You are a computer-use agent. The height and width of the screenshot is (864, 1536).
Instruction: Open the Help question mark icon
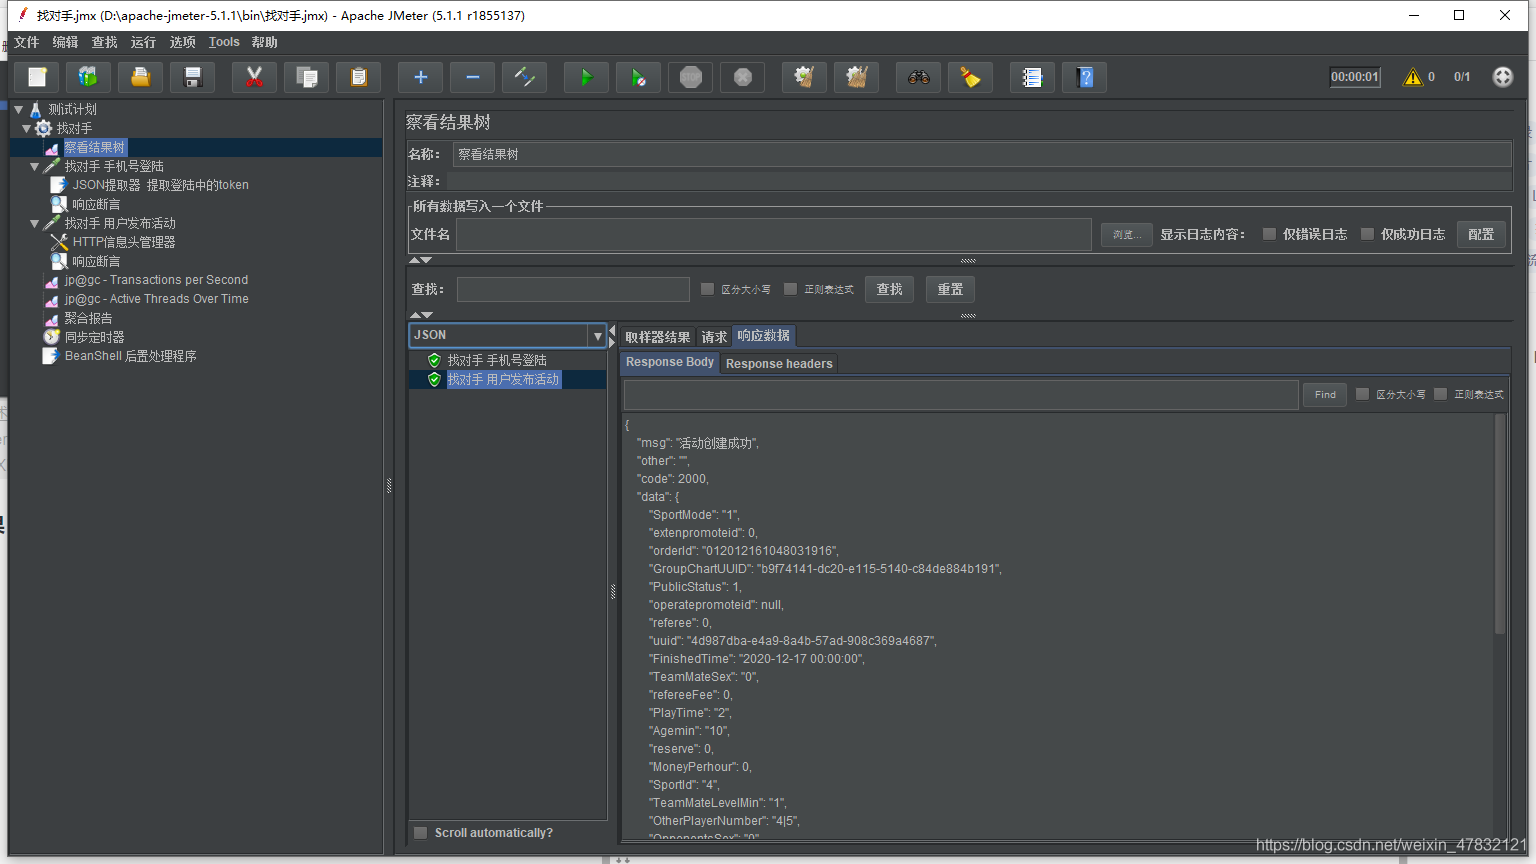click(x=1085, y=77)
